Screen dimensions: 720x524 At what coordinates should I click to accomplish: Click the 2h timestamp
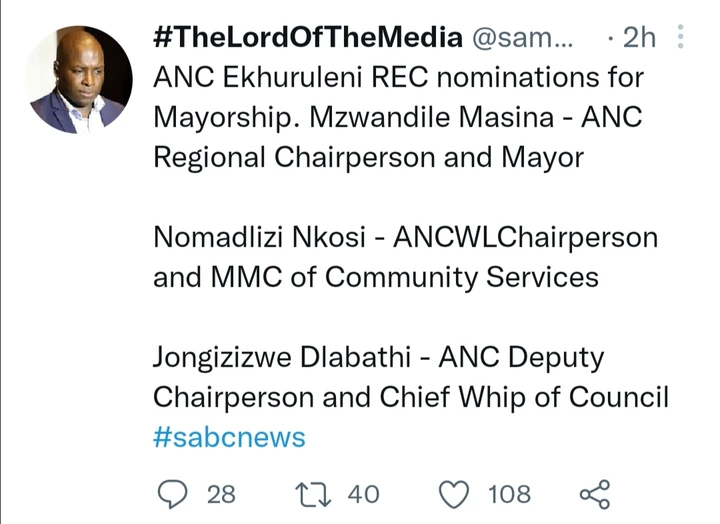[639, 37]
